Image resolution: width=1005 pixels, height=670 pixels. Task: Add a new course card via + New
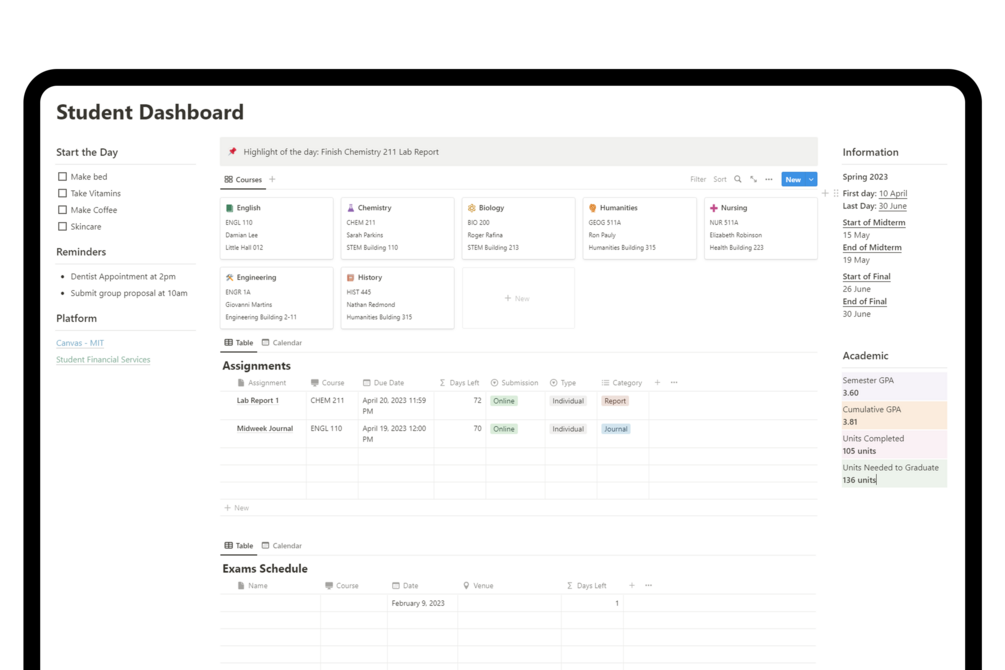tap(518, 298)
